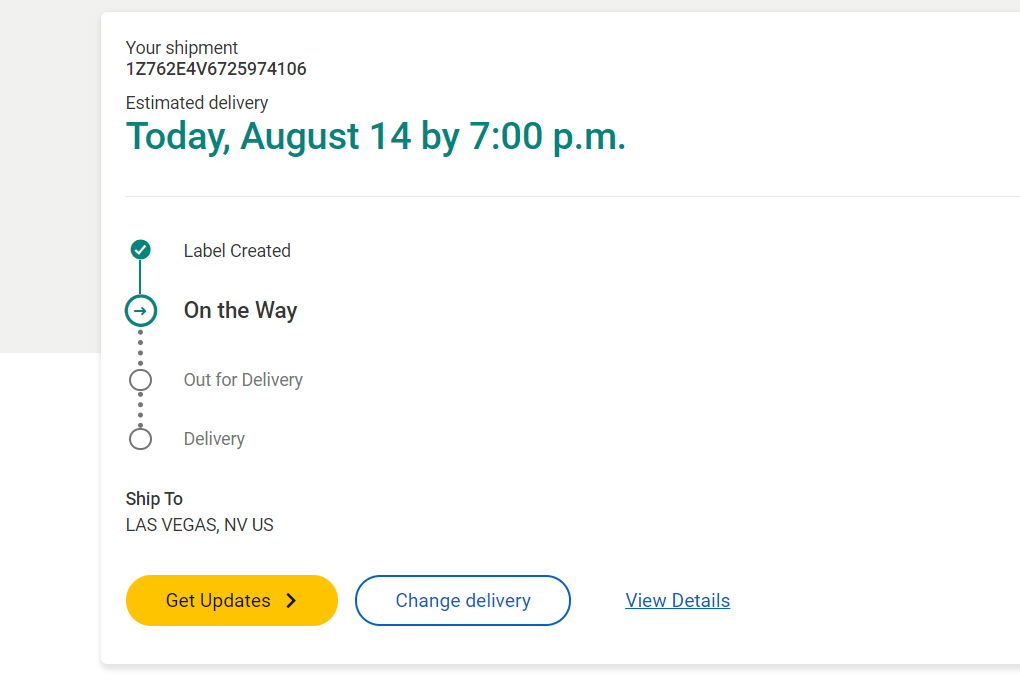Click solid progress line under Label Created
The height and width of the screenshot is (698, 1020).
(x=140, y=277)
